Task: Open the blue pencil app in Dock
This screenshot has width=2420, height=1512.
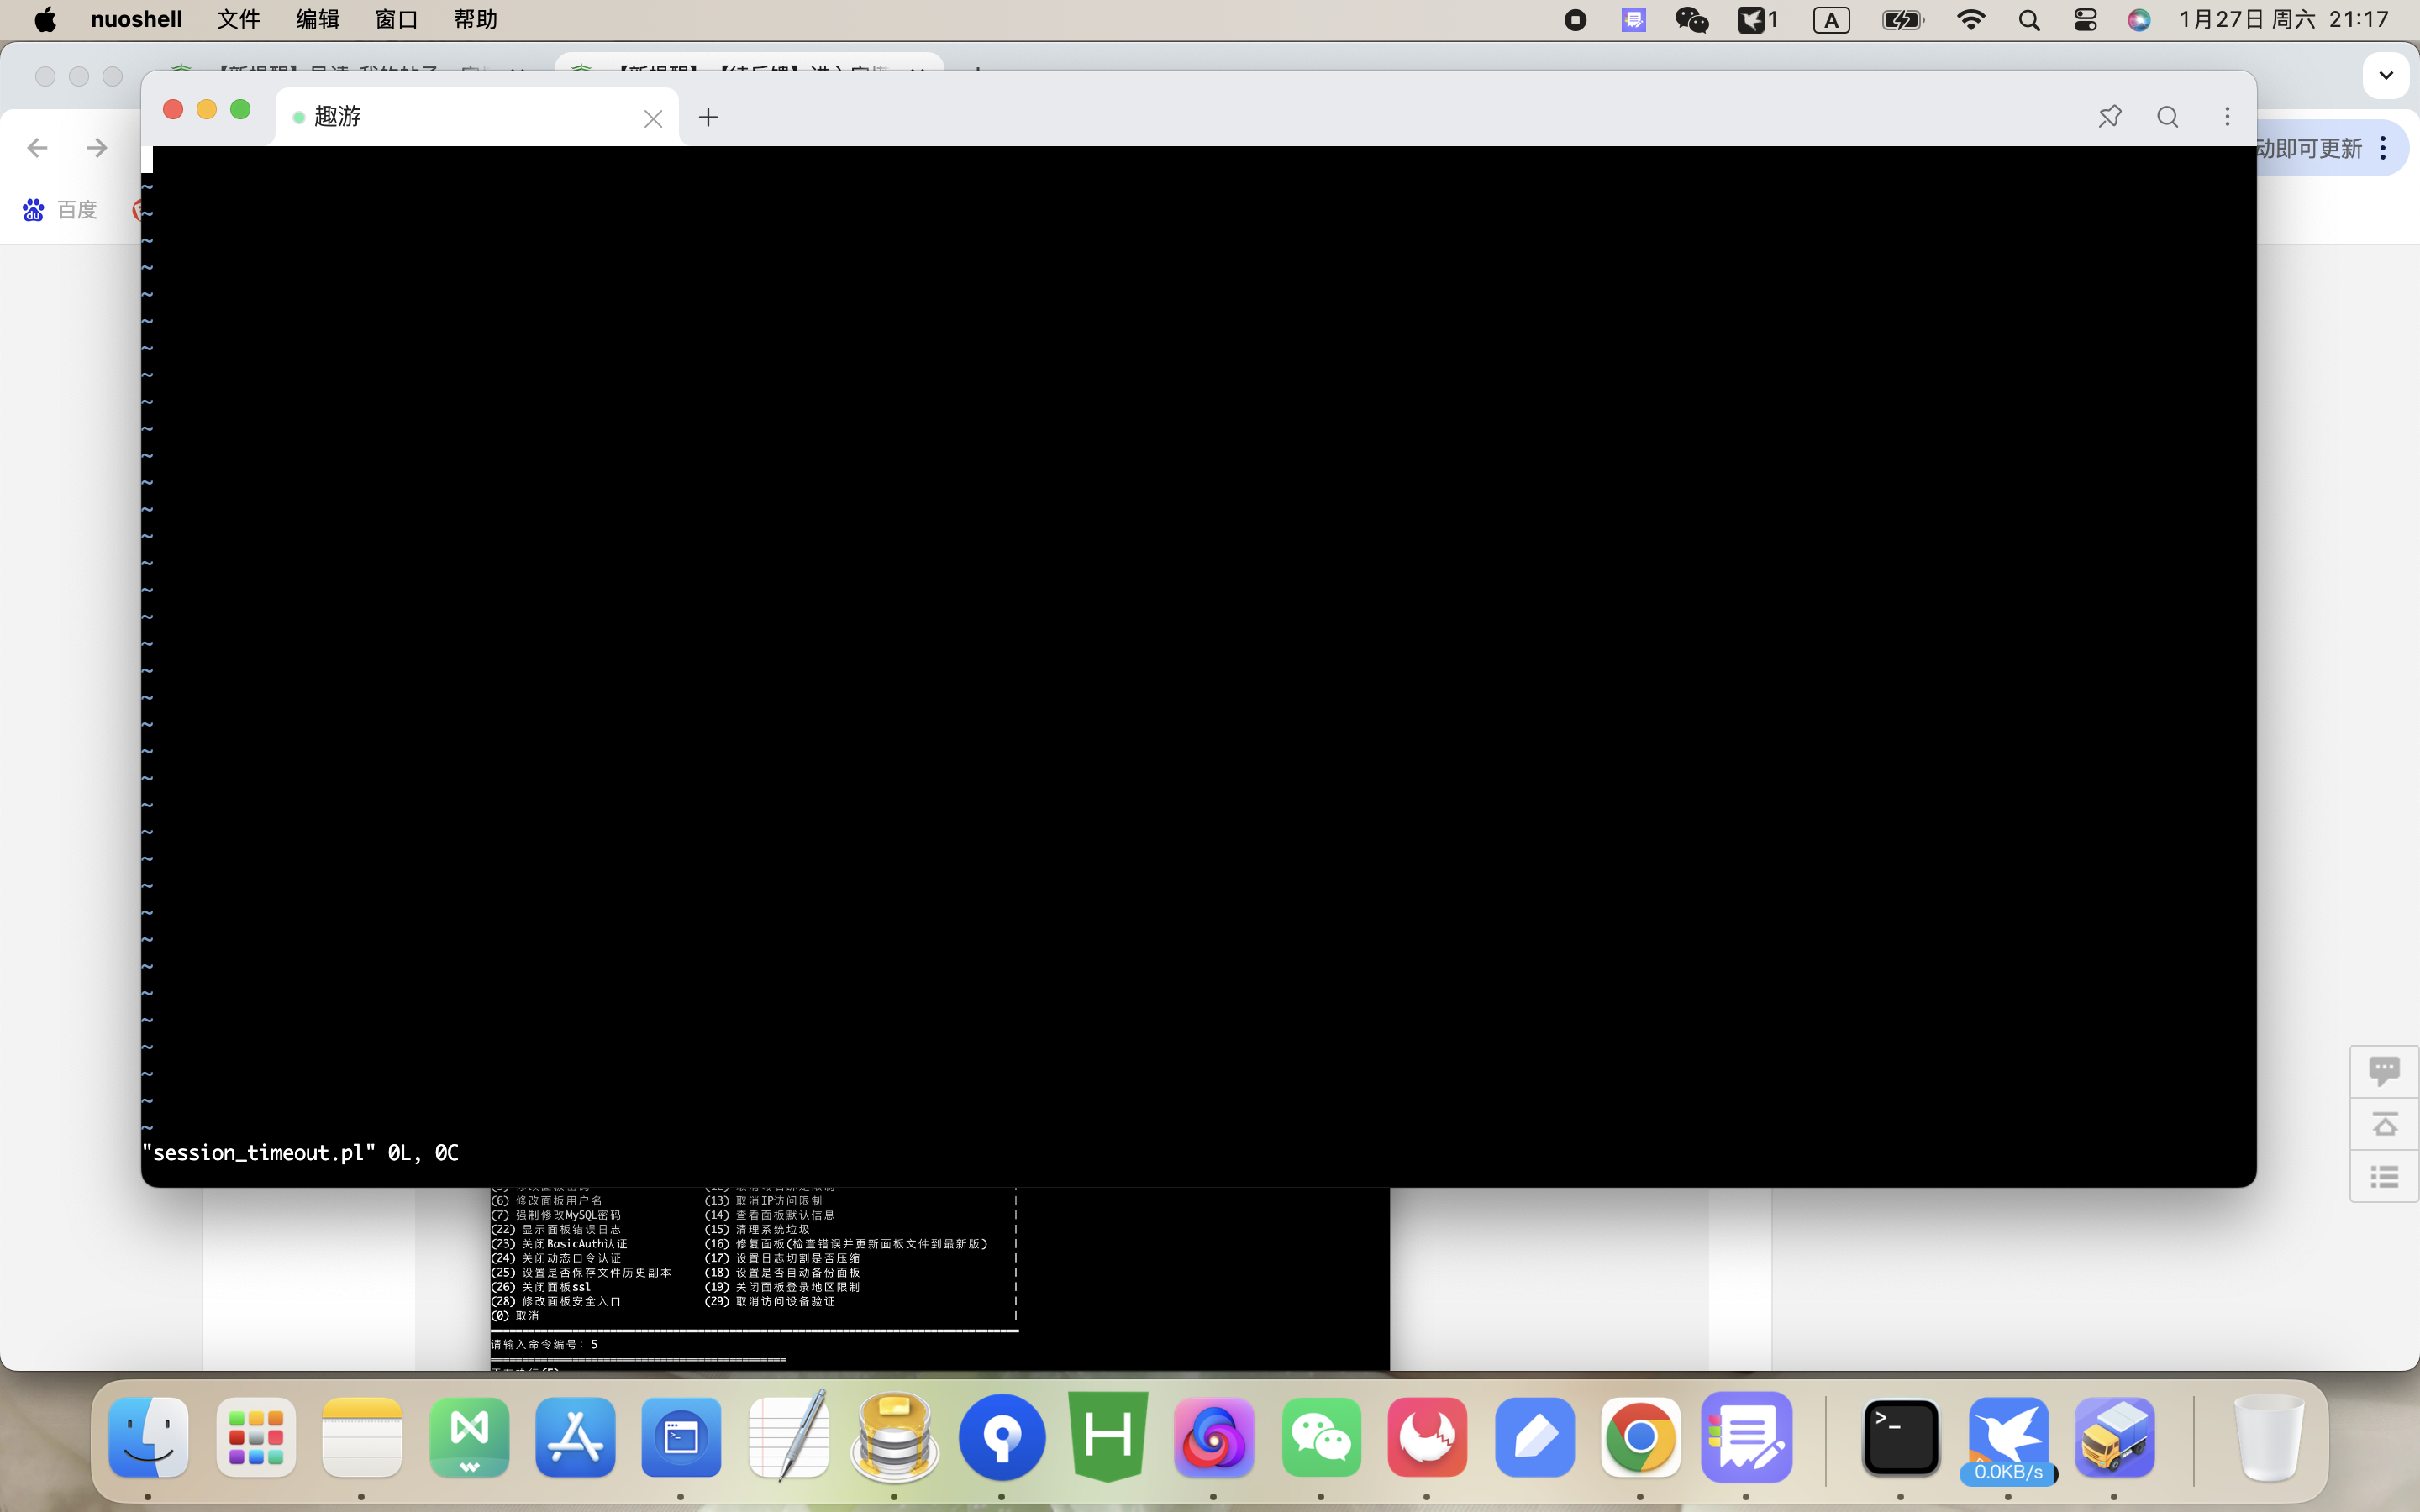Action: click(x=1534, y=1437)
